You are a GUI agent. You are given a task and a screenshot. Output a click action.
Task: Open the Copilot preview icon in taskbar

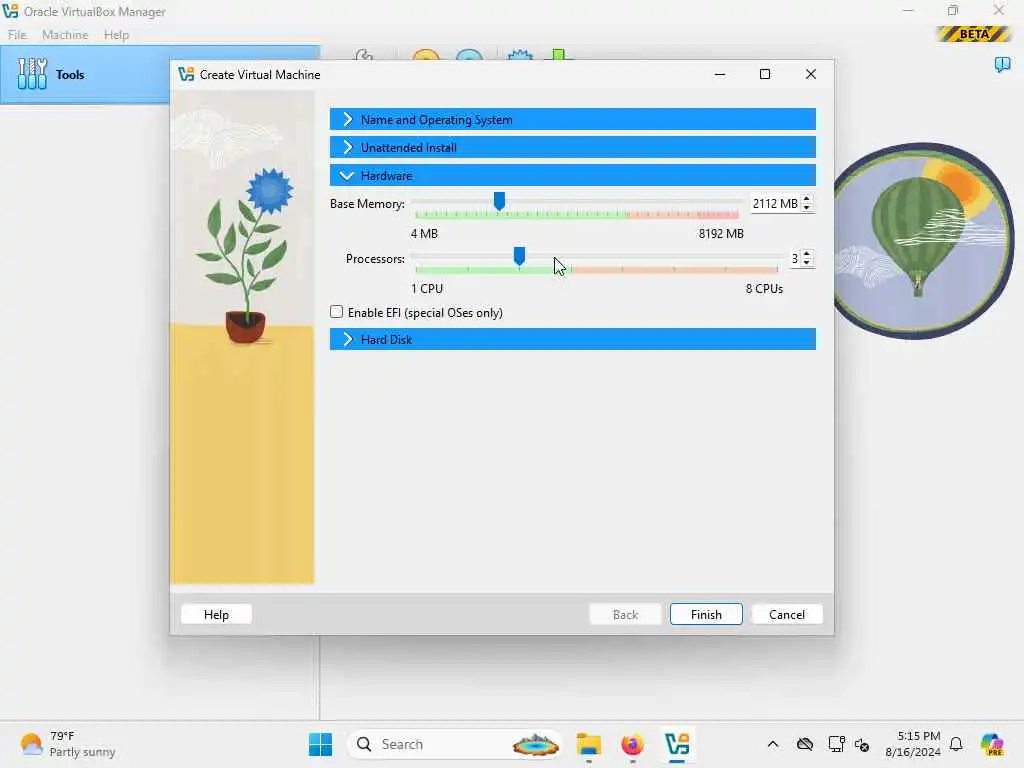click(x=992, y=744)
